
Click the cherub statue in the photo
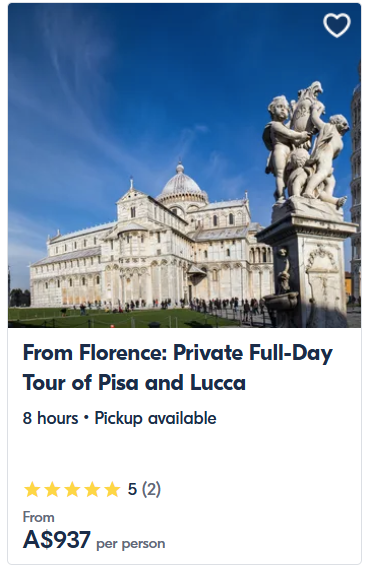pos(307,145)
